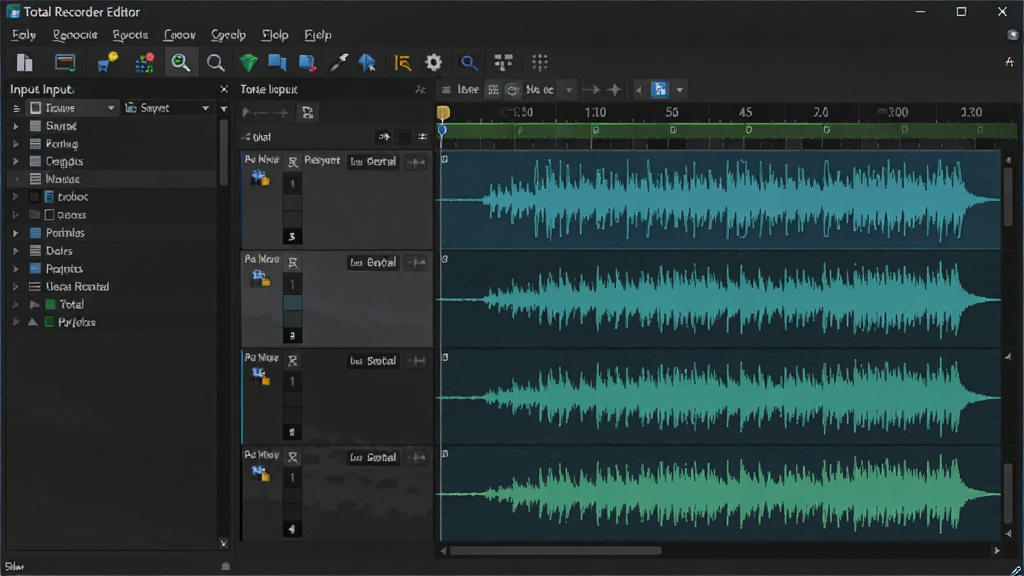This screenshot has width=1024, height=576.
Task: Open first dropdown in Input panel header
Action: coord(72,108)
